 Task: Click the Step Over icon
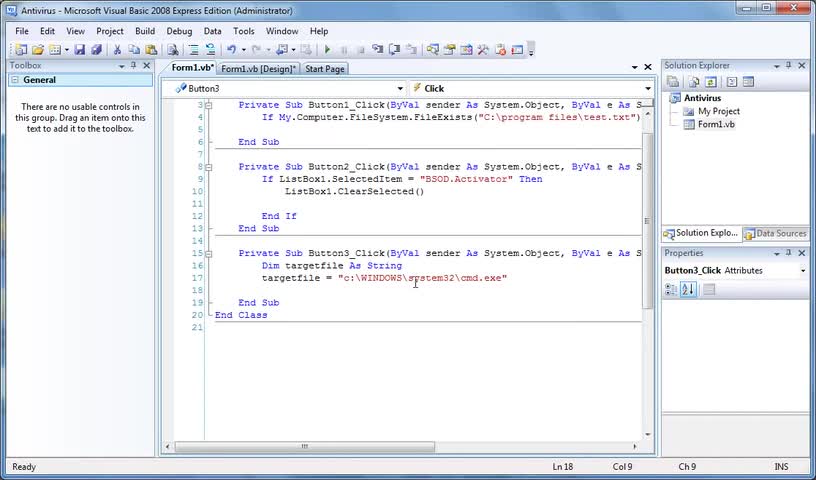pos(394,49)
